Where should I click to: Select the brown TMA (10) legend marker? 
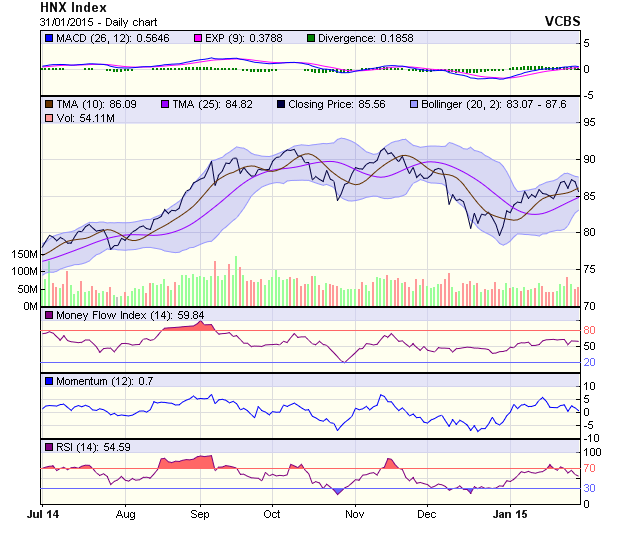point(48,104)
